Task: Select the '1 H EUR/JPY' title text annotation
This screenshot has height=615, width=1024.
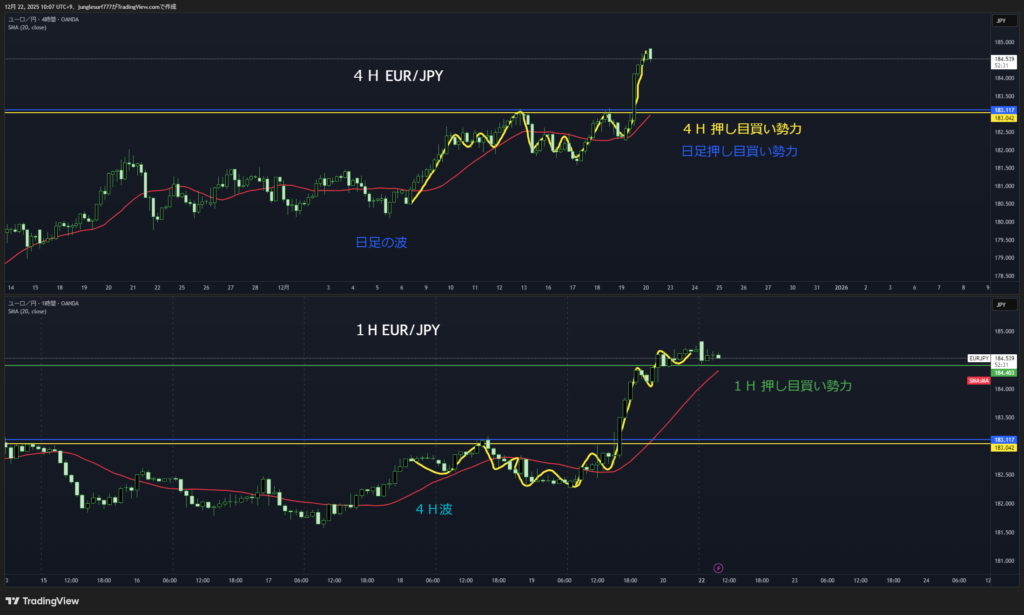Action: tap(398, 329)
